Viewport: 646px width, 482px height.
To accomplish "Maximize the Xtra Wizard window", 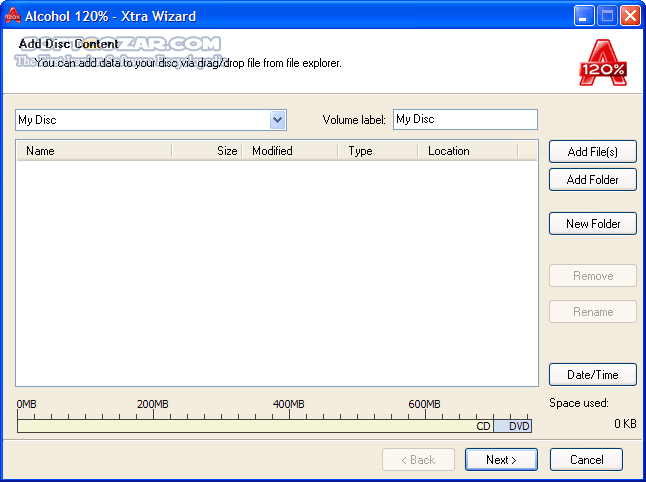I will pyautogui.click(x=608, y=16).
